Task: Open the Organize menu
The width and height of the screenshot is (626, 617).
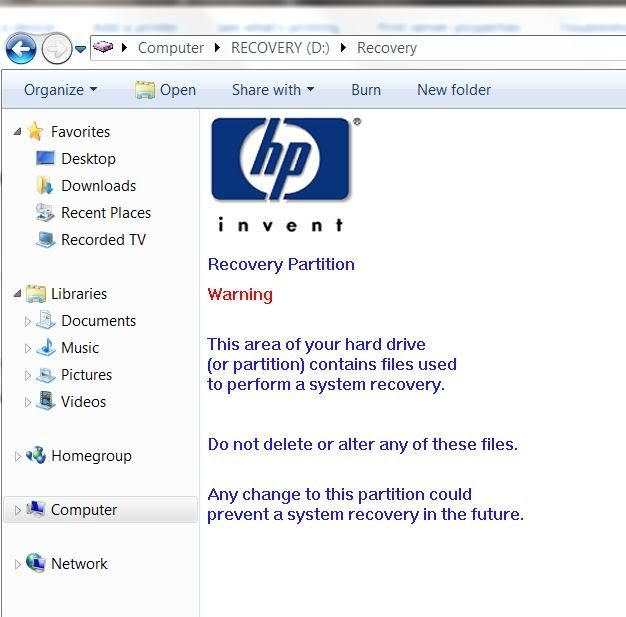Action: [60, 90]
